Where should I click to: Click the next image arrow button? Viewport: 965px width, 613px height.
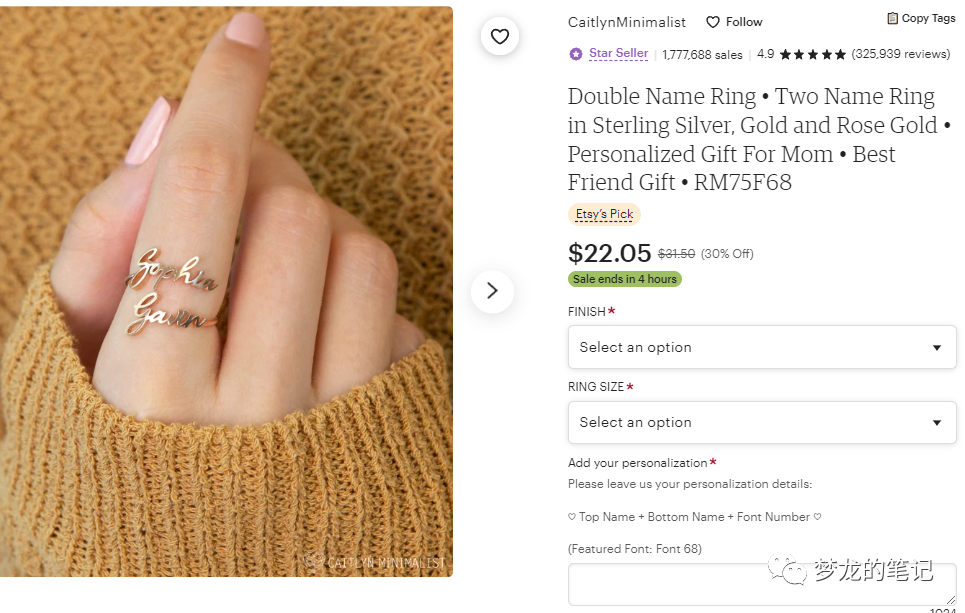492,291
